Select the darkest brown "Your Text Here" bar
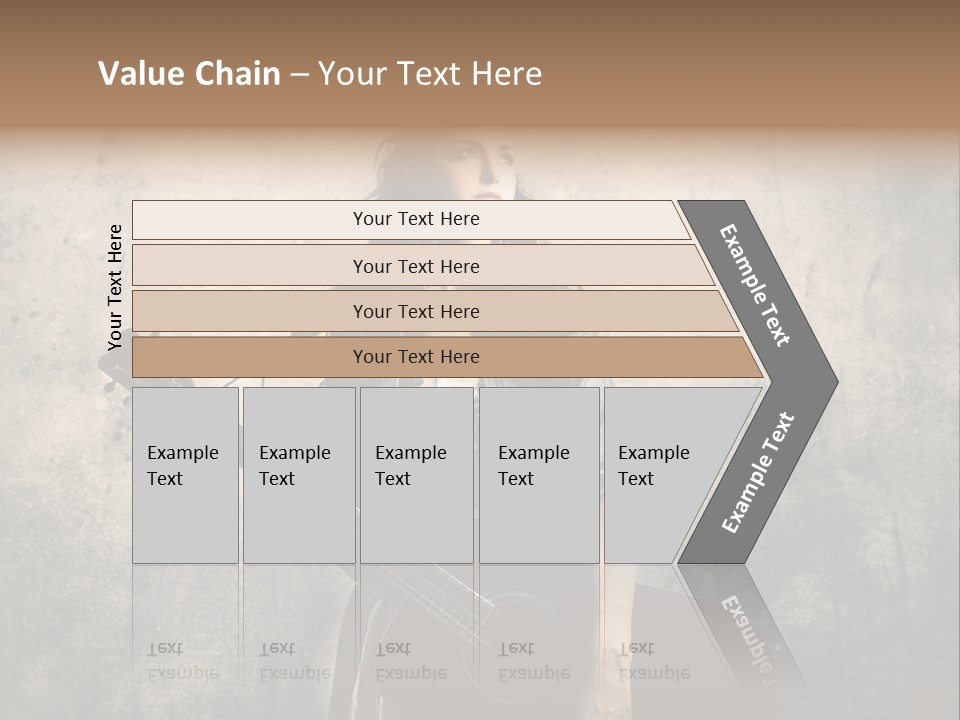This screenshot has width=960, height=720. tap(415, 357)
